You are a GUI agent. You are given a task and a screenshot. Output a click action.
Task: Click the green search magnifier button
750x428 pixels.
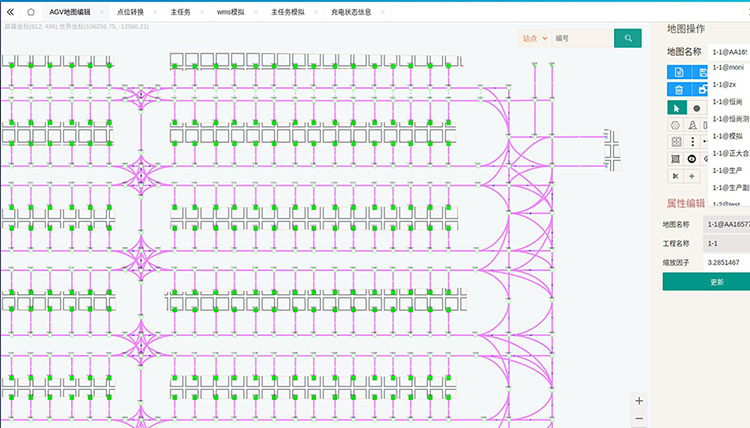click(627, 38)
